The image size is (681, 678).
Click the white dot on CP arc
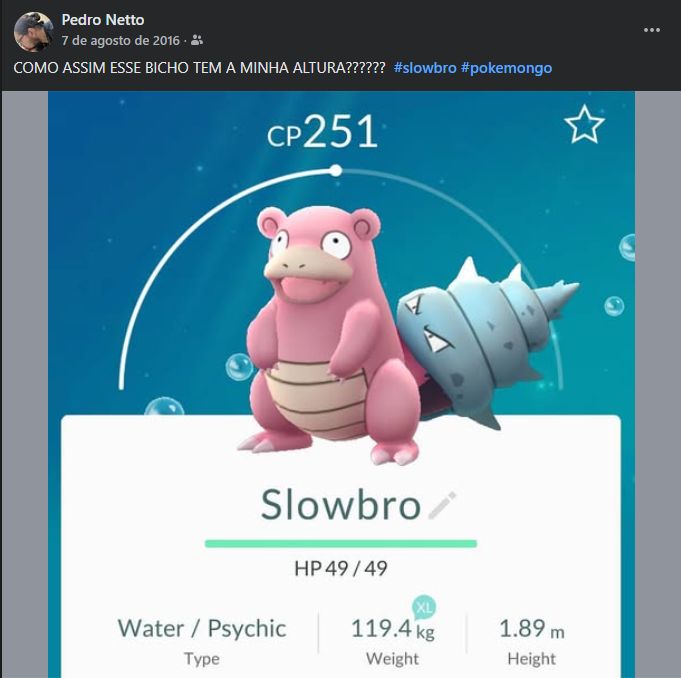point(335,170)
